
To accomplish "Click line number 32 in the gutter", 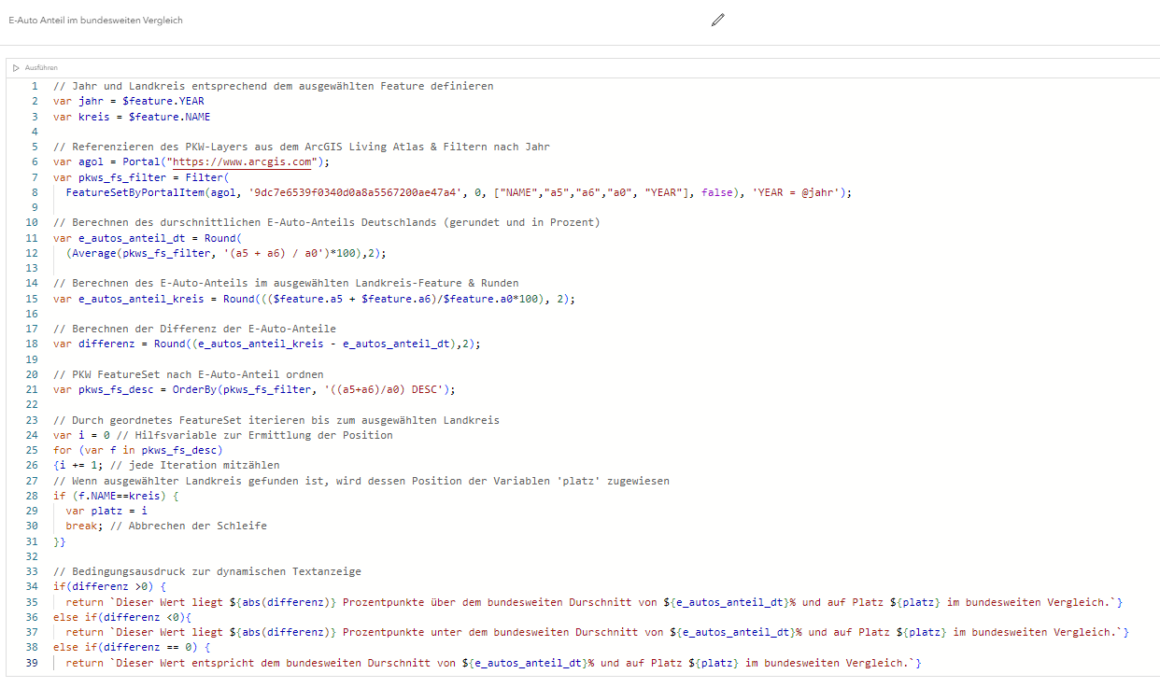I will click(x=32, y=556).
